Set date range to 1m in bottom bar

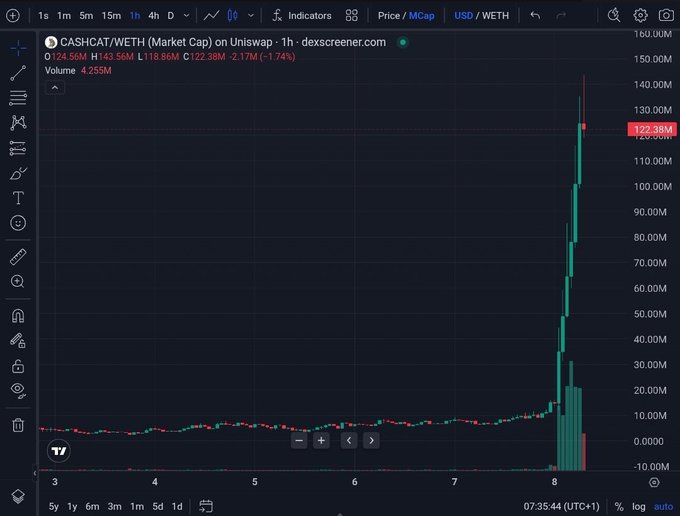coord(137,506)
